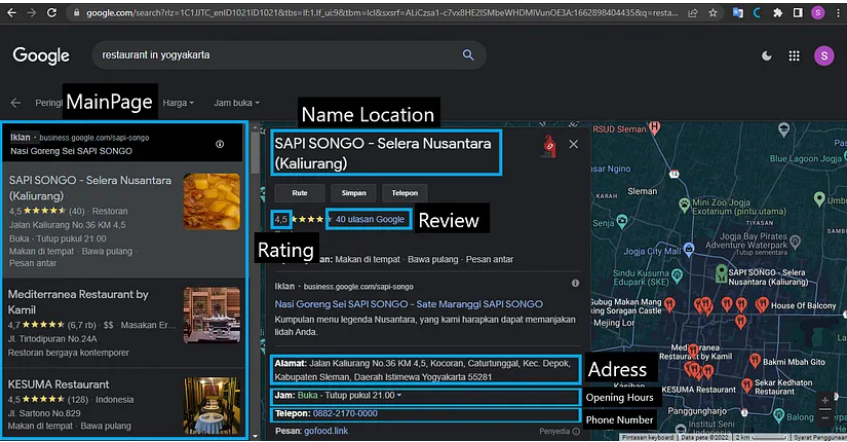Screen dimensions: 847x442
Task: Click the SAPI SONGO map pin
Action: (721, 273)
